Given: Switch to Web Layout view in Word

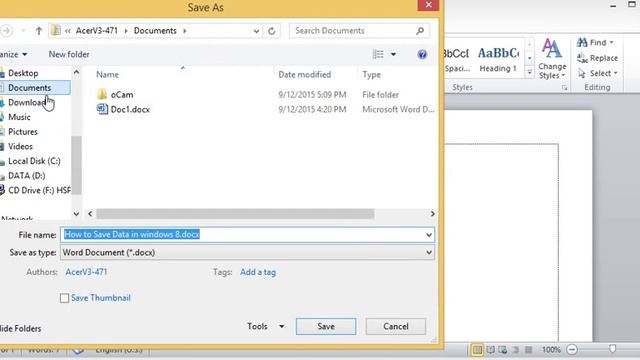Looking at the screenshot, I should 503,350.
